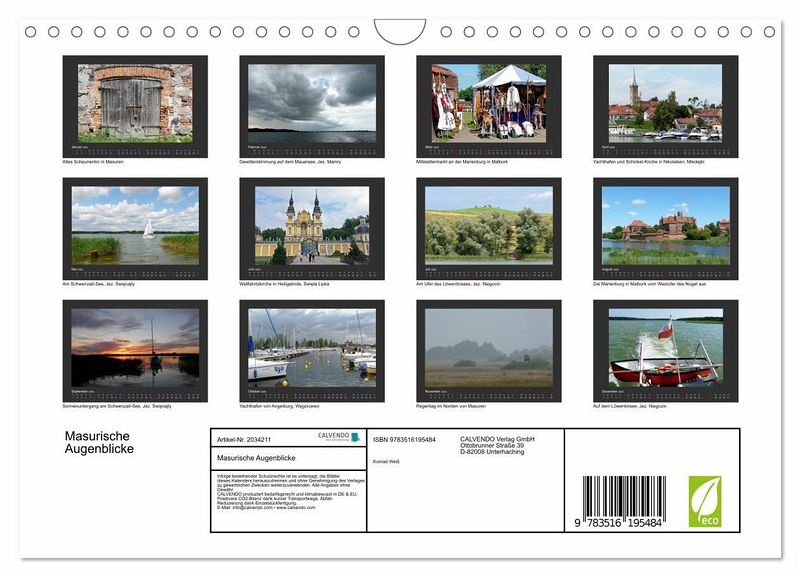Screen dimensions: 800x577
Task: Open the Nikolaiken yacht harbor photo
Action: click(665, 106)
